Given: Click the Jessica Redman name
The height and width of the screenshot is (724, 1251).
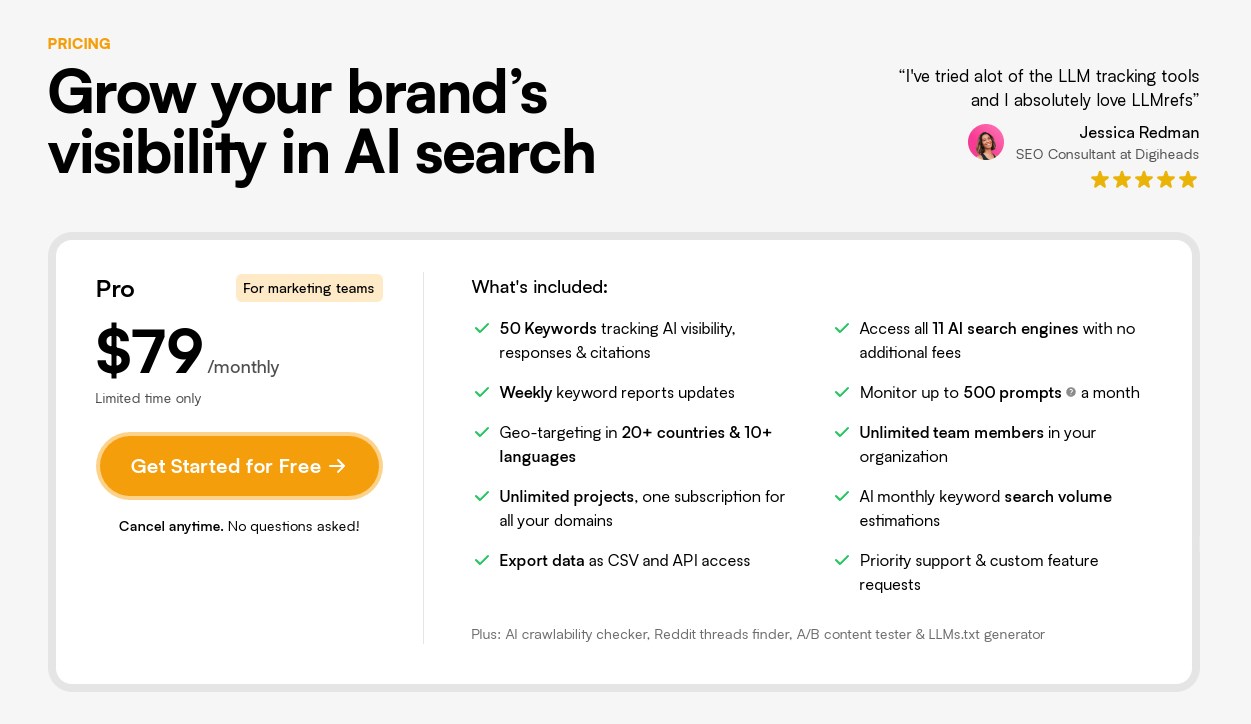Looking at the screenshot, I should coord(1139,132).
